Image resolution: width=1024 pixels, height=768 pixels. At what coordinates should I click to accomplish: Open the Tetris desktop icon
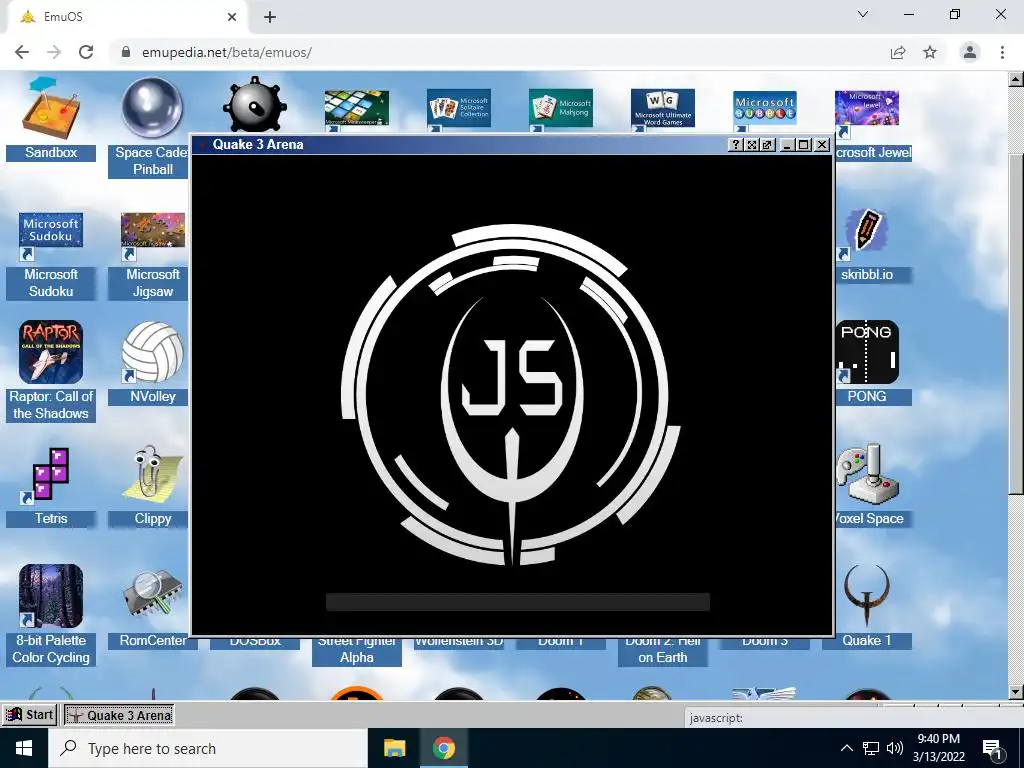[x=51, y=474]
